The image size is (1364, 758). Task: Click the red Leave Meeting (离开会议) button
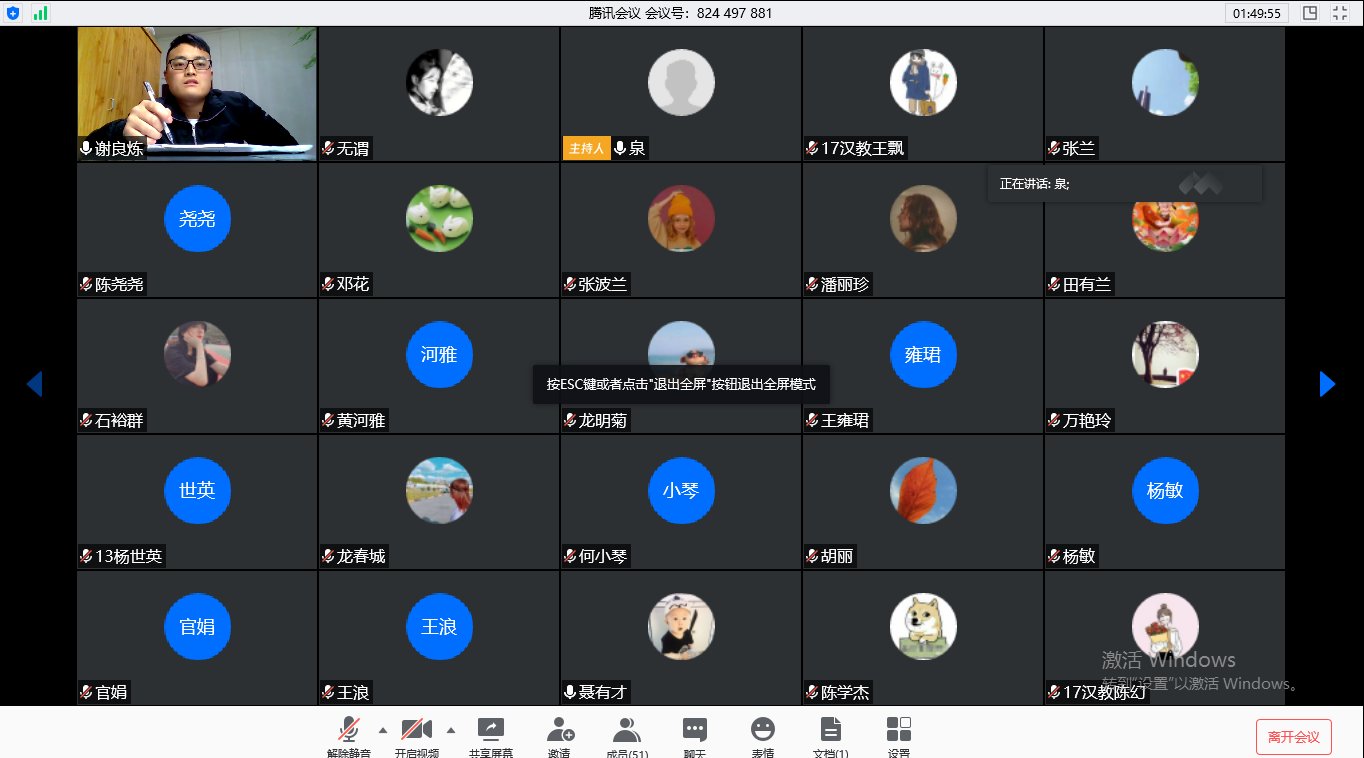[1294, 737]
